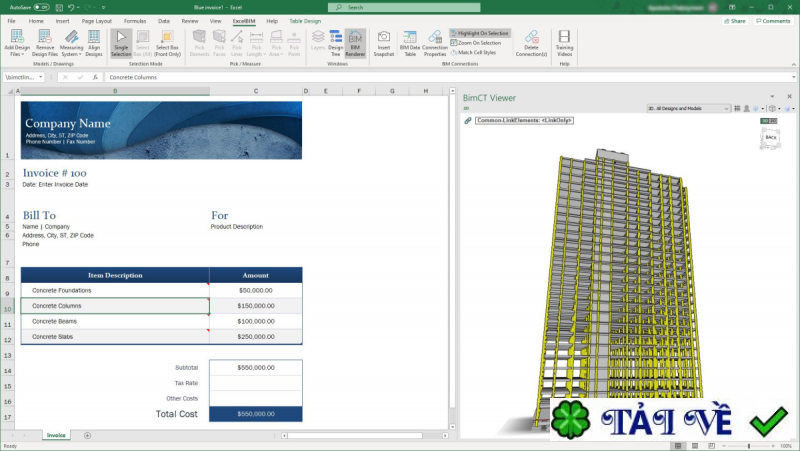The height and width of the screenshot is (451, 800).
Task: Expand the Name Box dropdown arrow
Action: tap(40, 76)
